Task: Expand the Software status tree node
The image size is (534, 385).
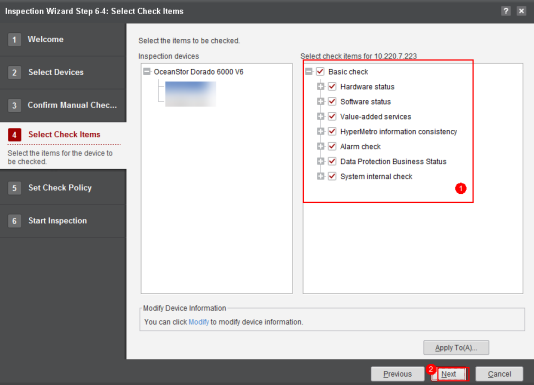Action: pos(320,102)
